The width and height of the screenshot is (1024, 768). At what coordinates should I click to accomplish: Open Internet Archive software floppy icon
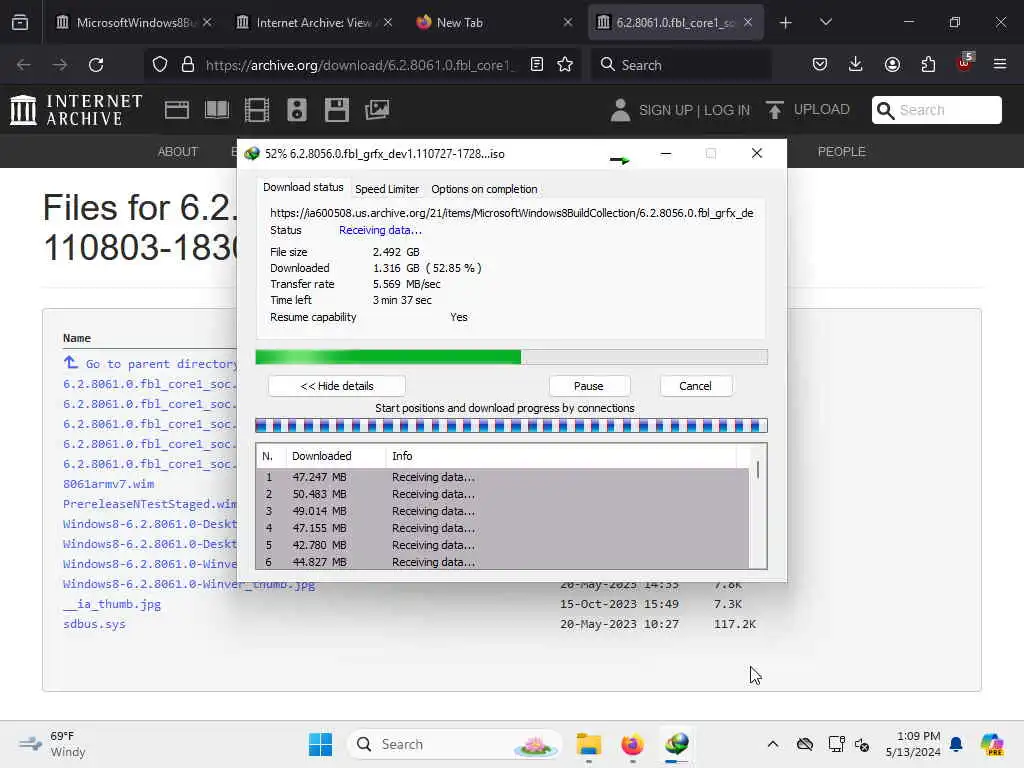[x=337, y=110]
